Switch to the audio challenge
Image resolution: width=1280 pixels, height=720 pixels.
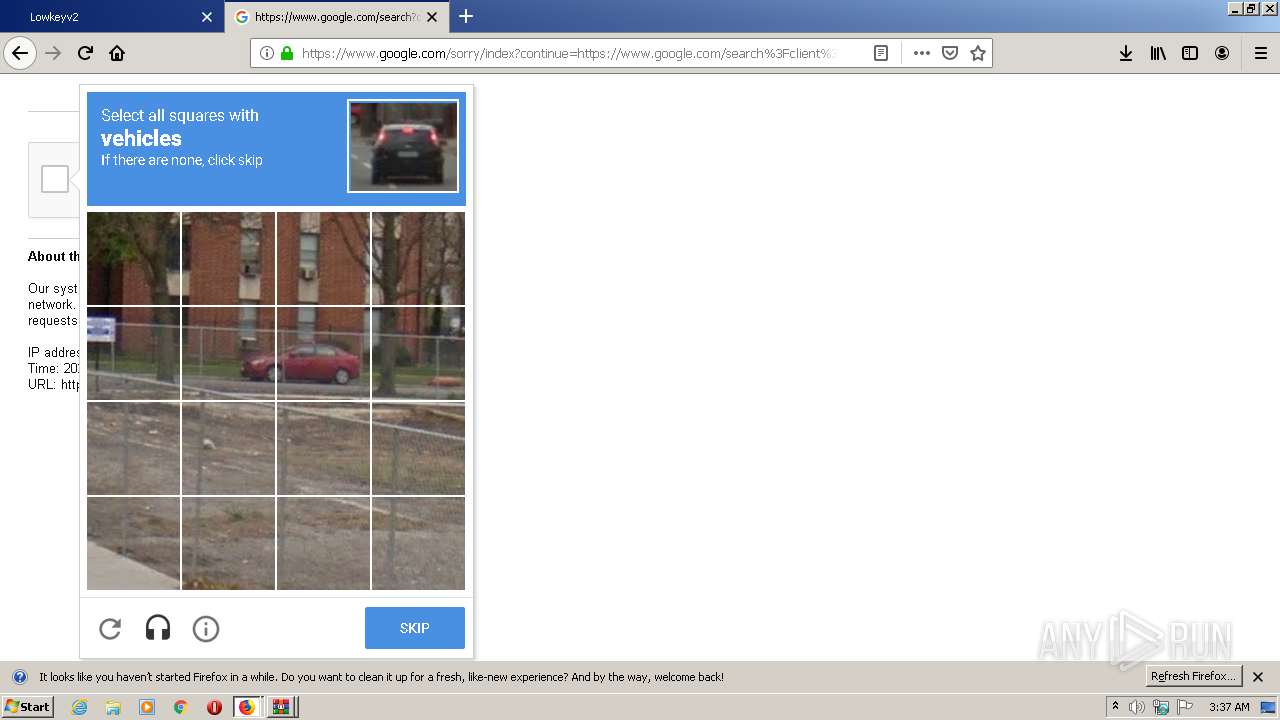(x=158, y=628)
